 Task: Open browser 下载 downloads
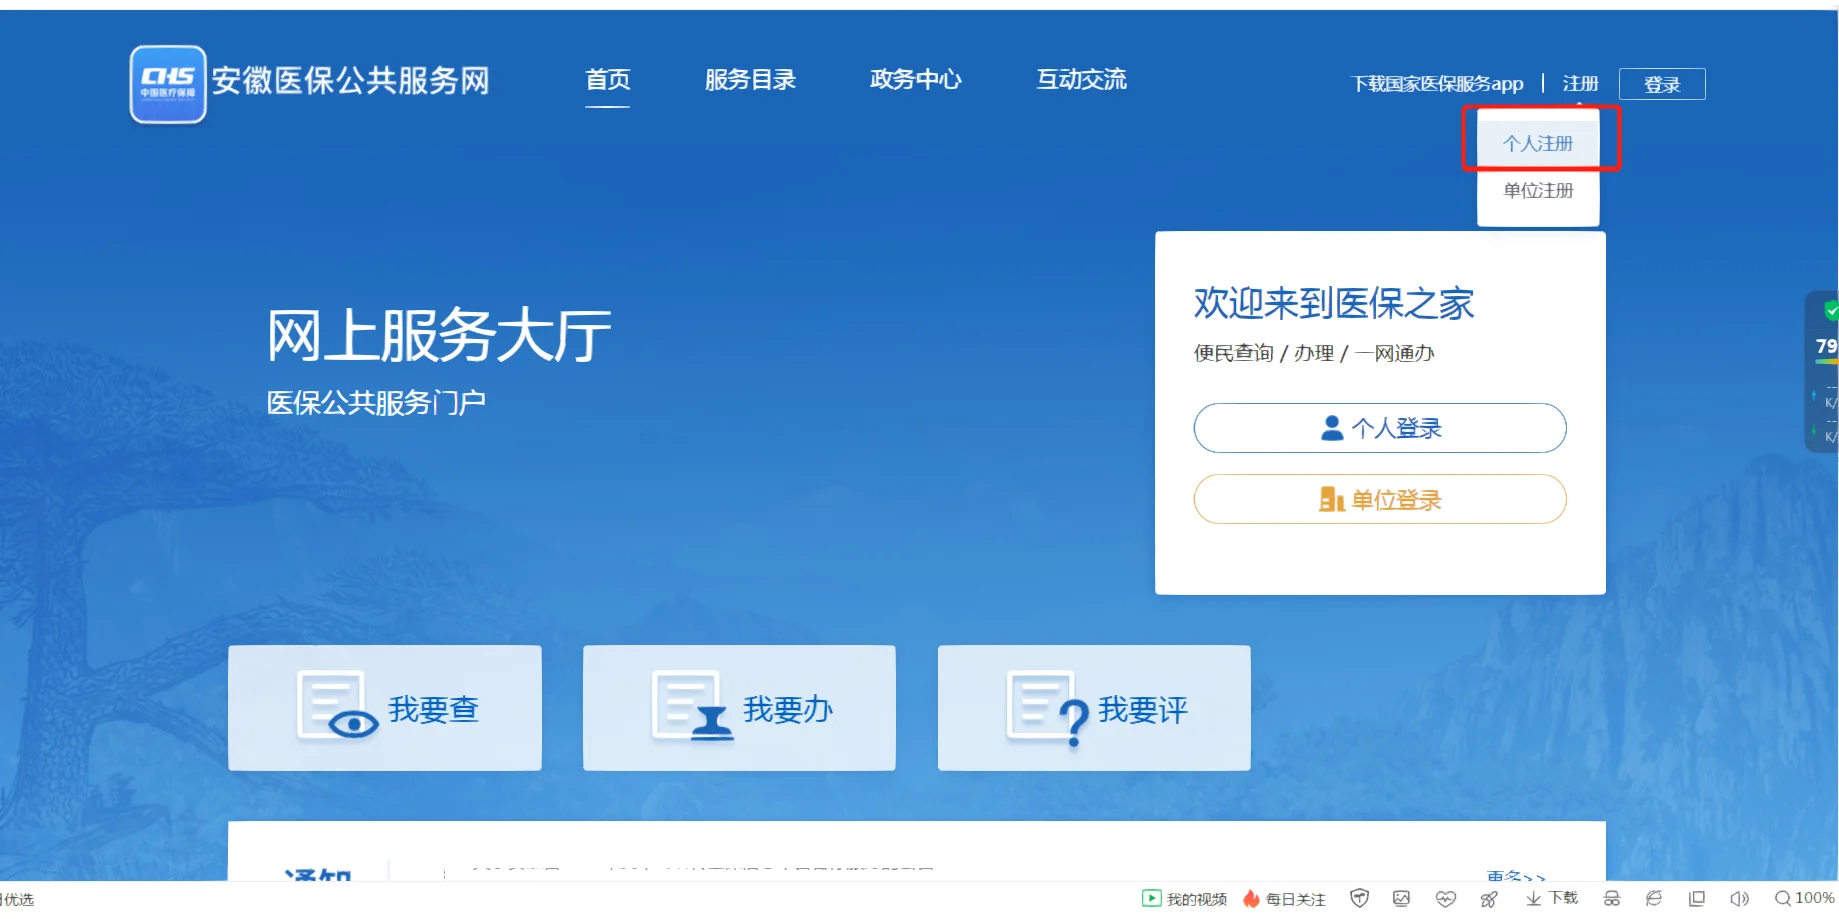[1552, 898]
